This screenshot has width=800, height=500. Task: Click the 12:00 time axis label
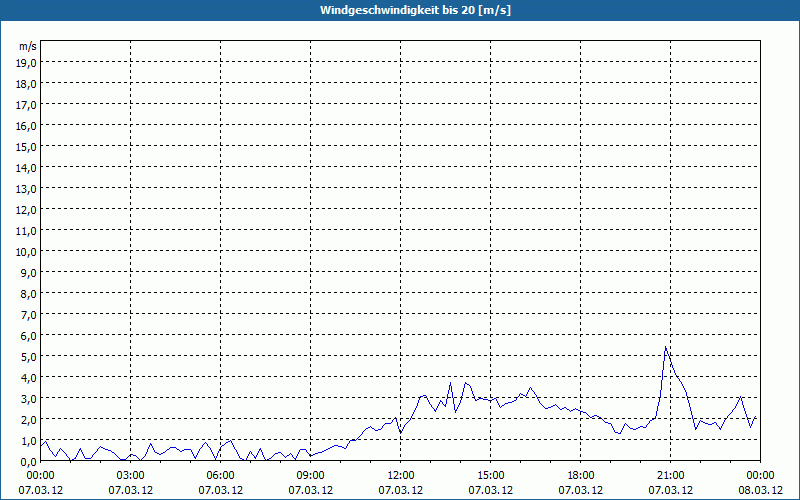pos(401,476)
